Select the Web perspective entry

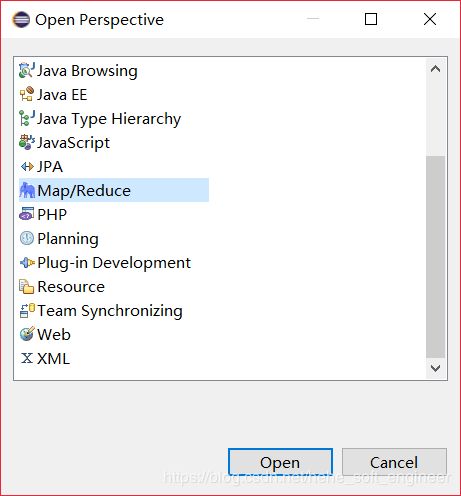pyautogui.click(x=45, y=335)
